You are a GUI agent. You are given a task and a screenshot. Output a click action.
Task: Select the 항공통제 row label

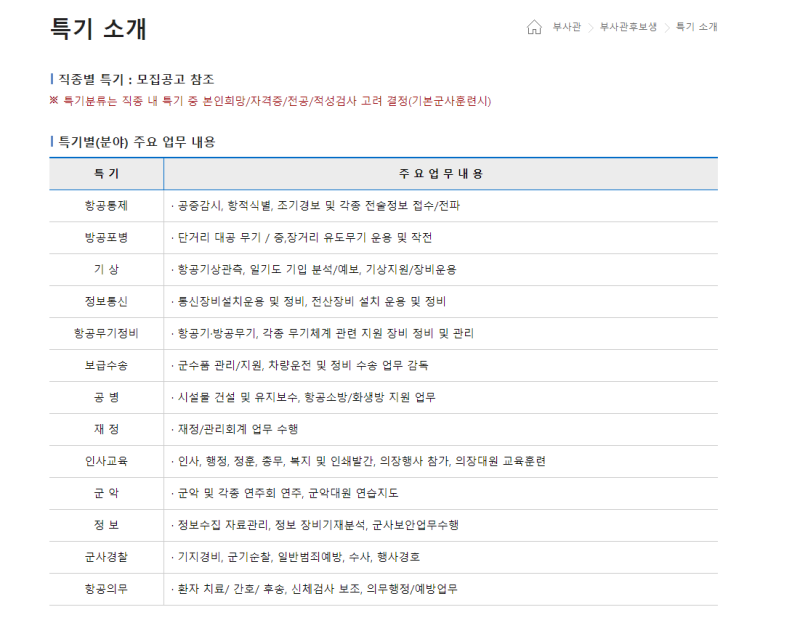point(106,206)
